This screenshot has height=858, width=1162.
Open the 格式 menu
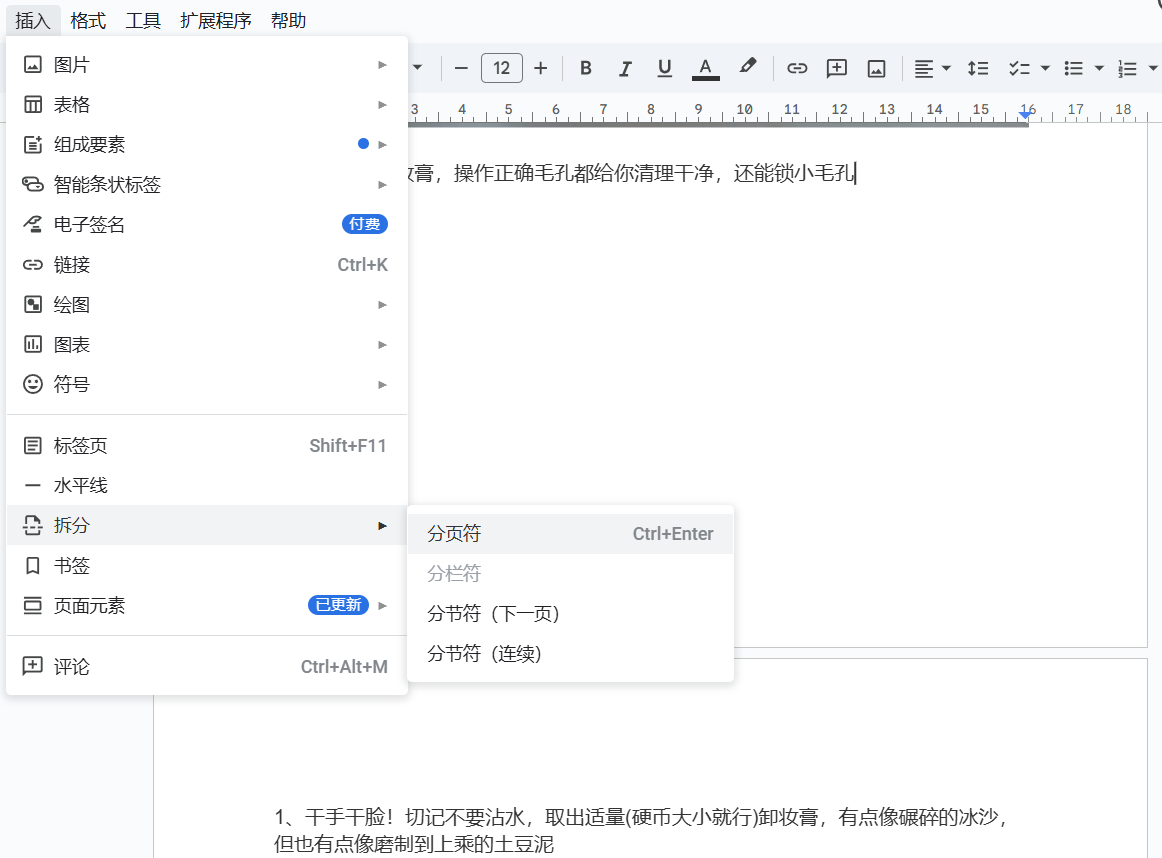click(88, 20)
